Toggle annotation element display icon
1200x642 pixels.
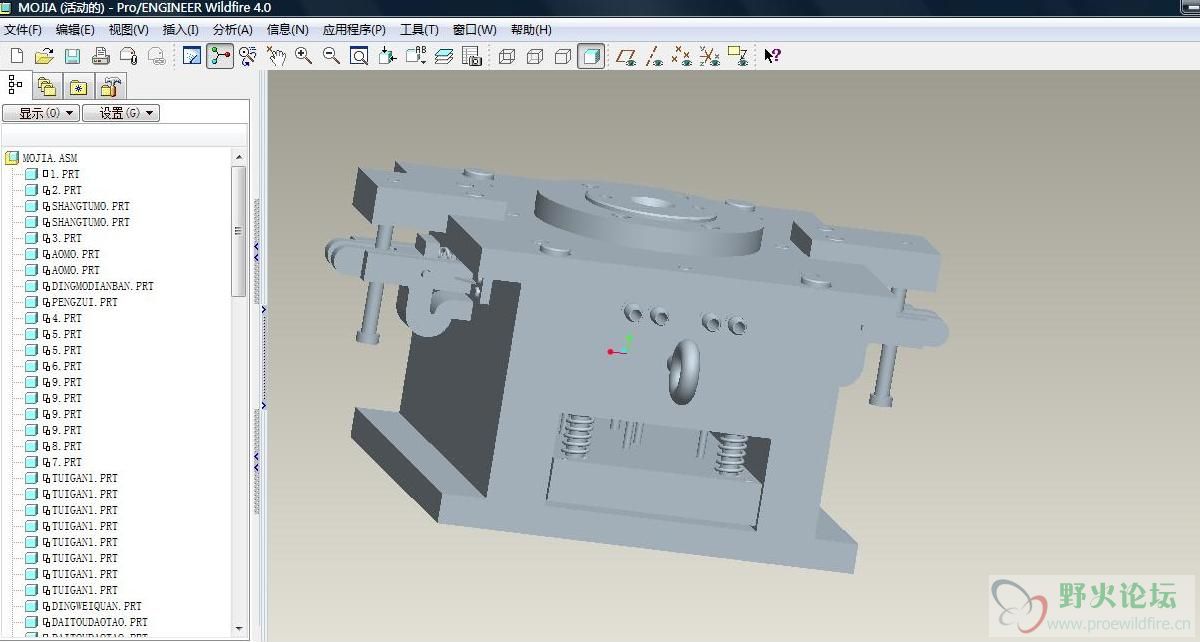738,56
